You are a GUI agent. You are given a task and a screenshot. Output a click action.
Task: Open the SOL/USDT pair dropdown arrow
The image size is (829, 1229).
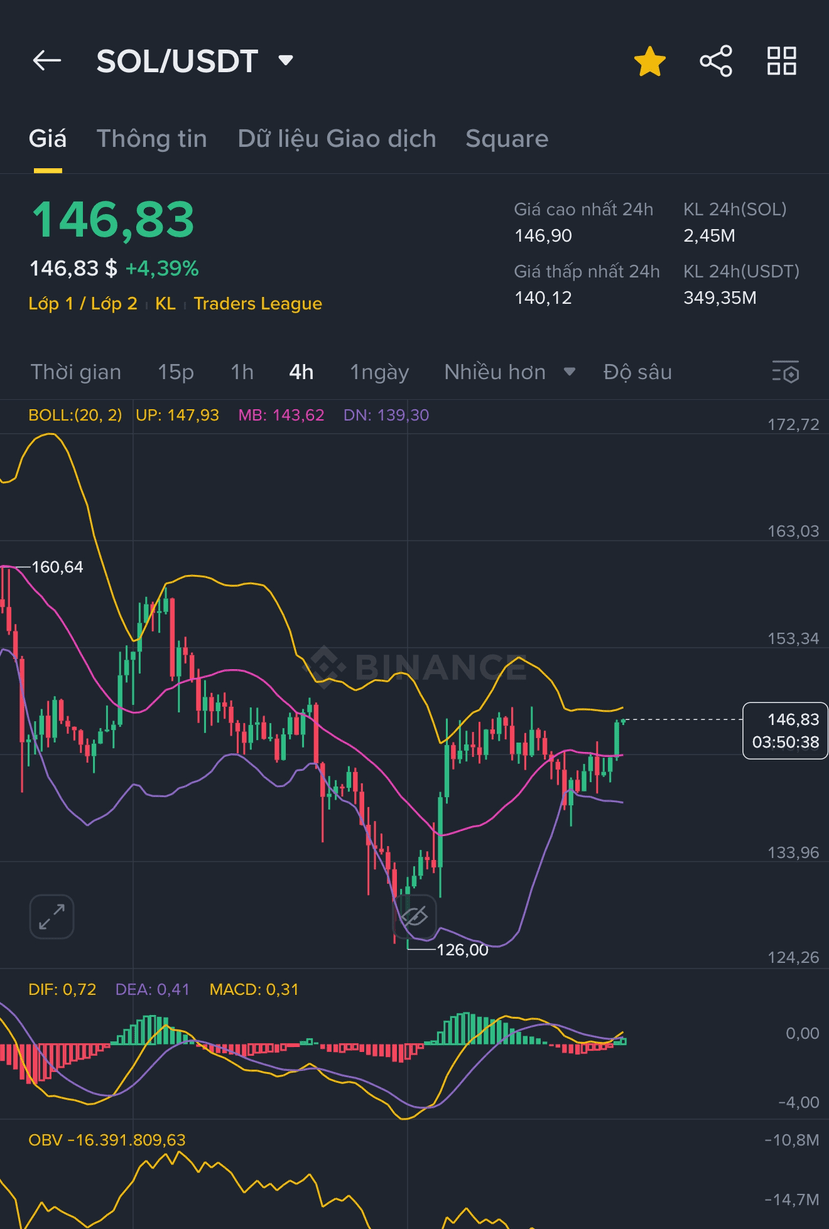[286, 61]
